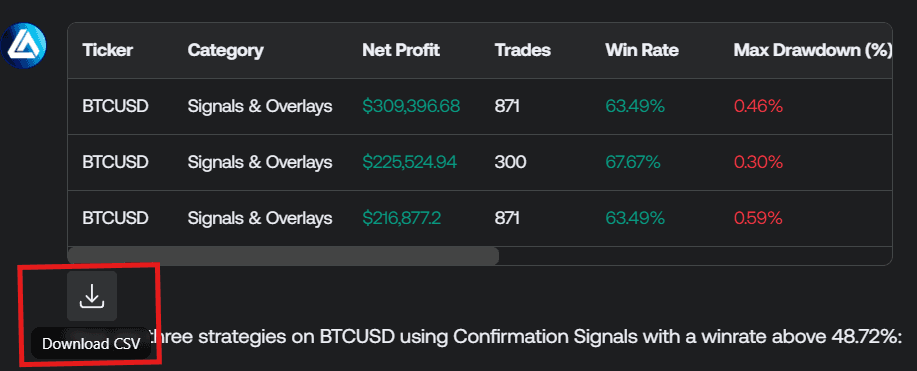The width and height of the screenshot is (917, 371).
Task: Click the Category column header
Action: pyautogui.click(x=225, y=50)
